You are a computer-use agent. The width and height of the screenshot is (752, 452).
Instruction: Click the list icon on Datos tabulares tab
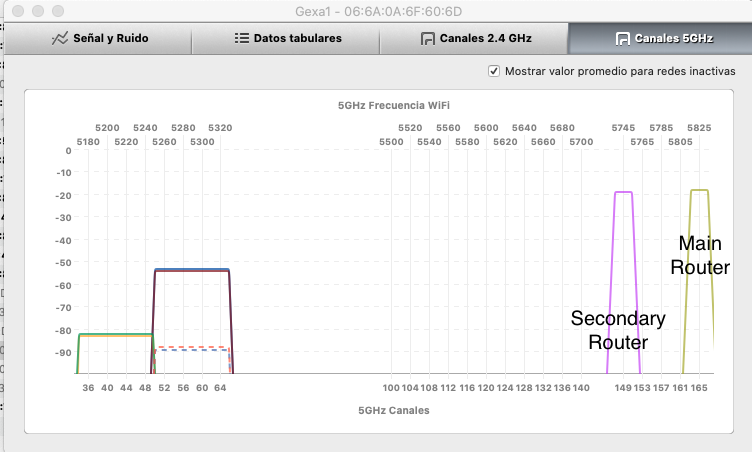(x=242, y=39)
